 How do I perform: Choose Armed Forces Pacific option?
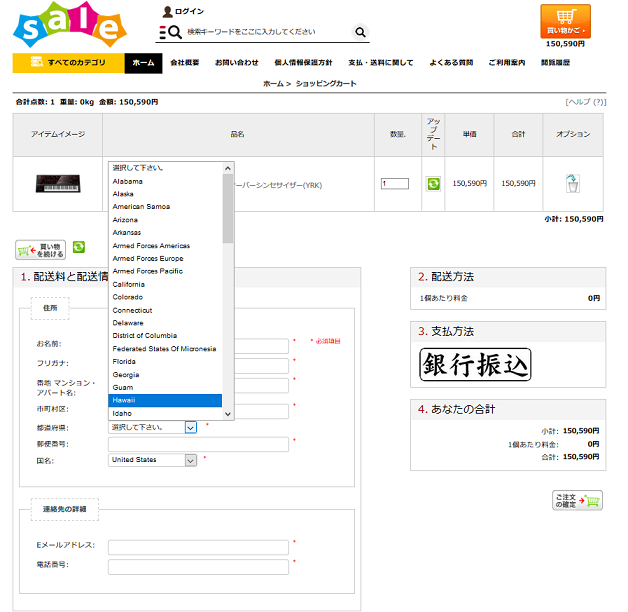point(165,271)
